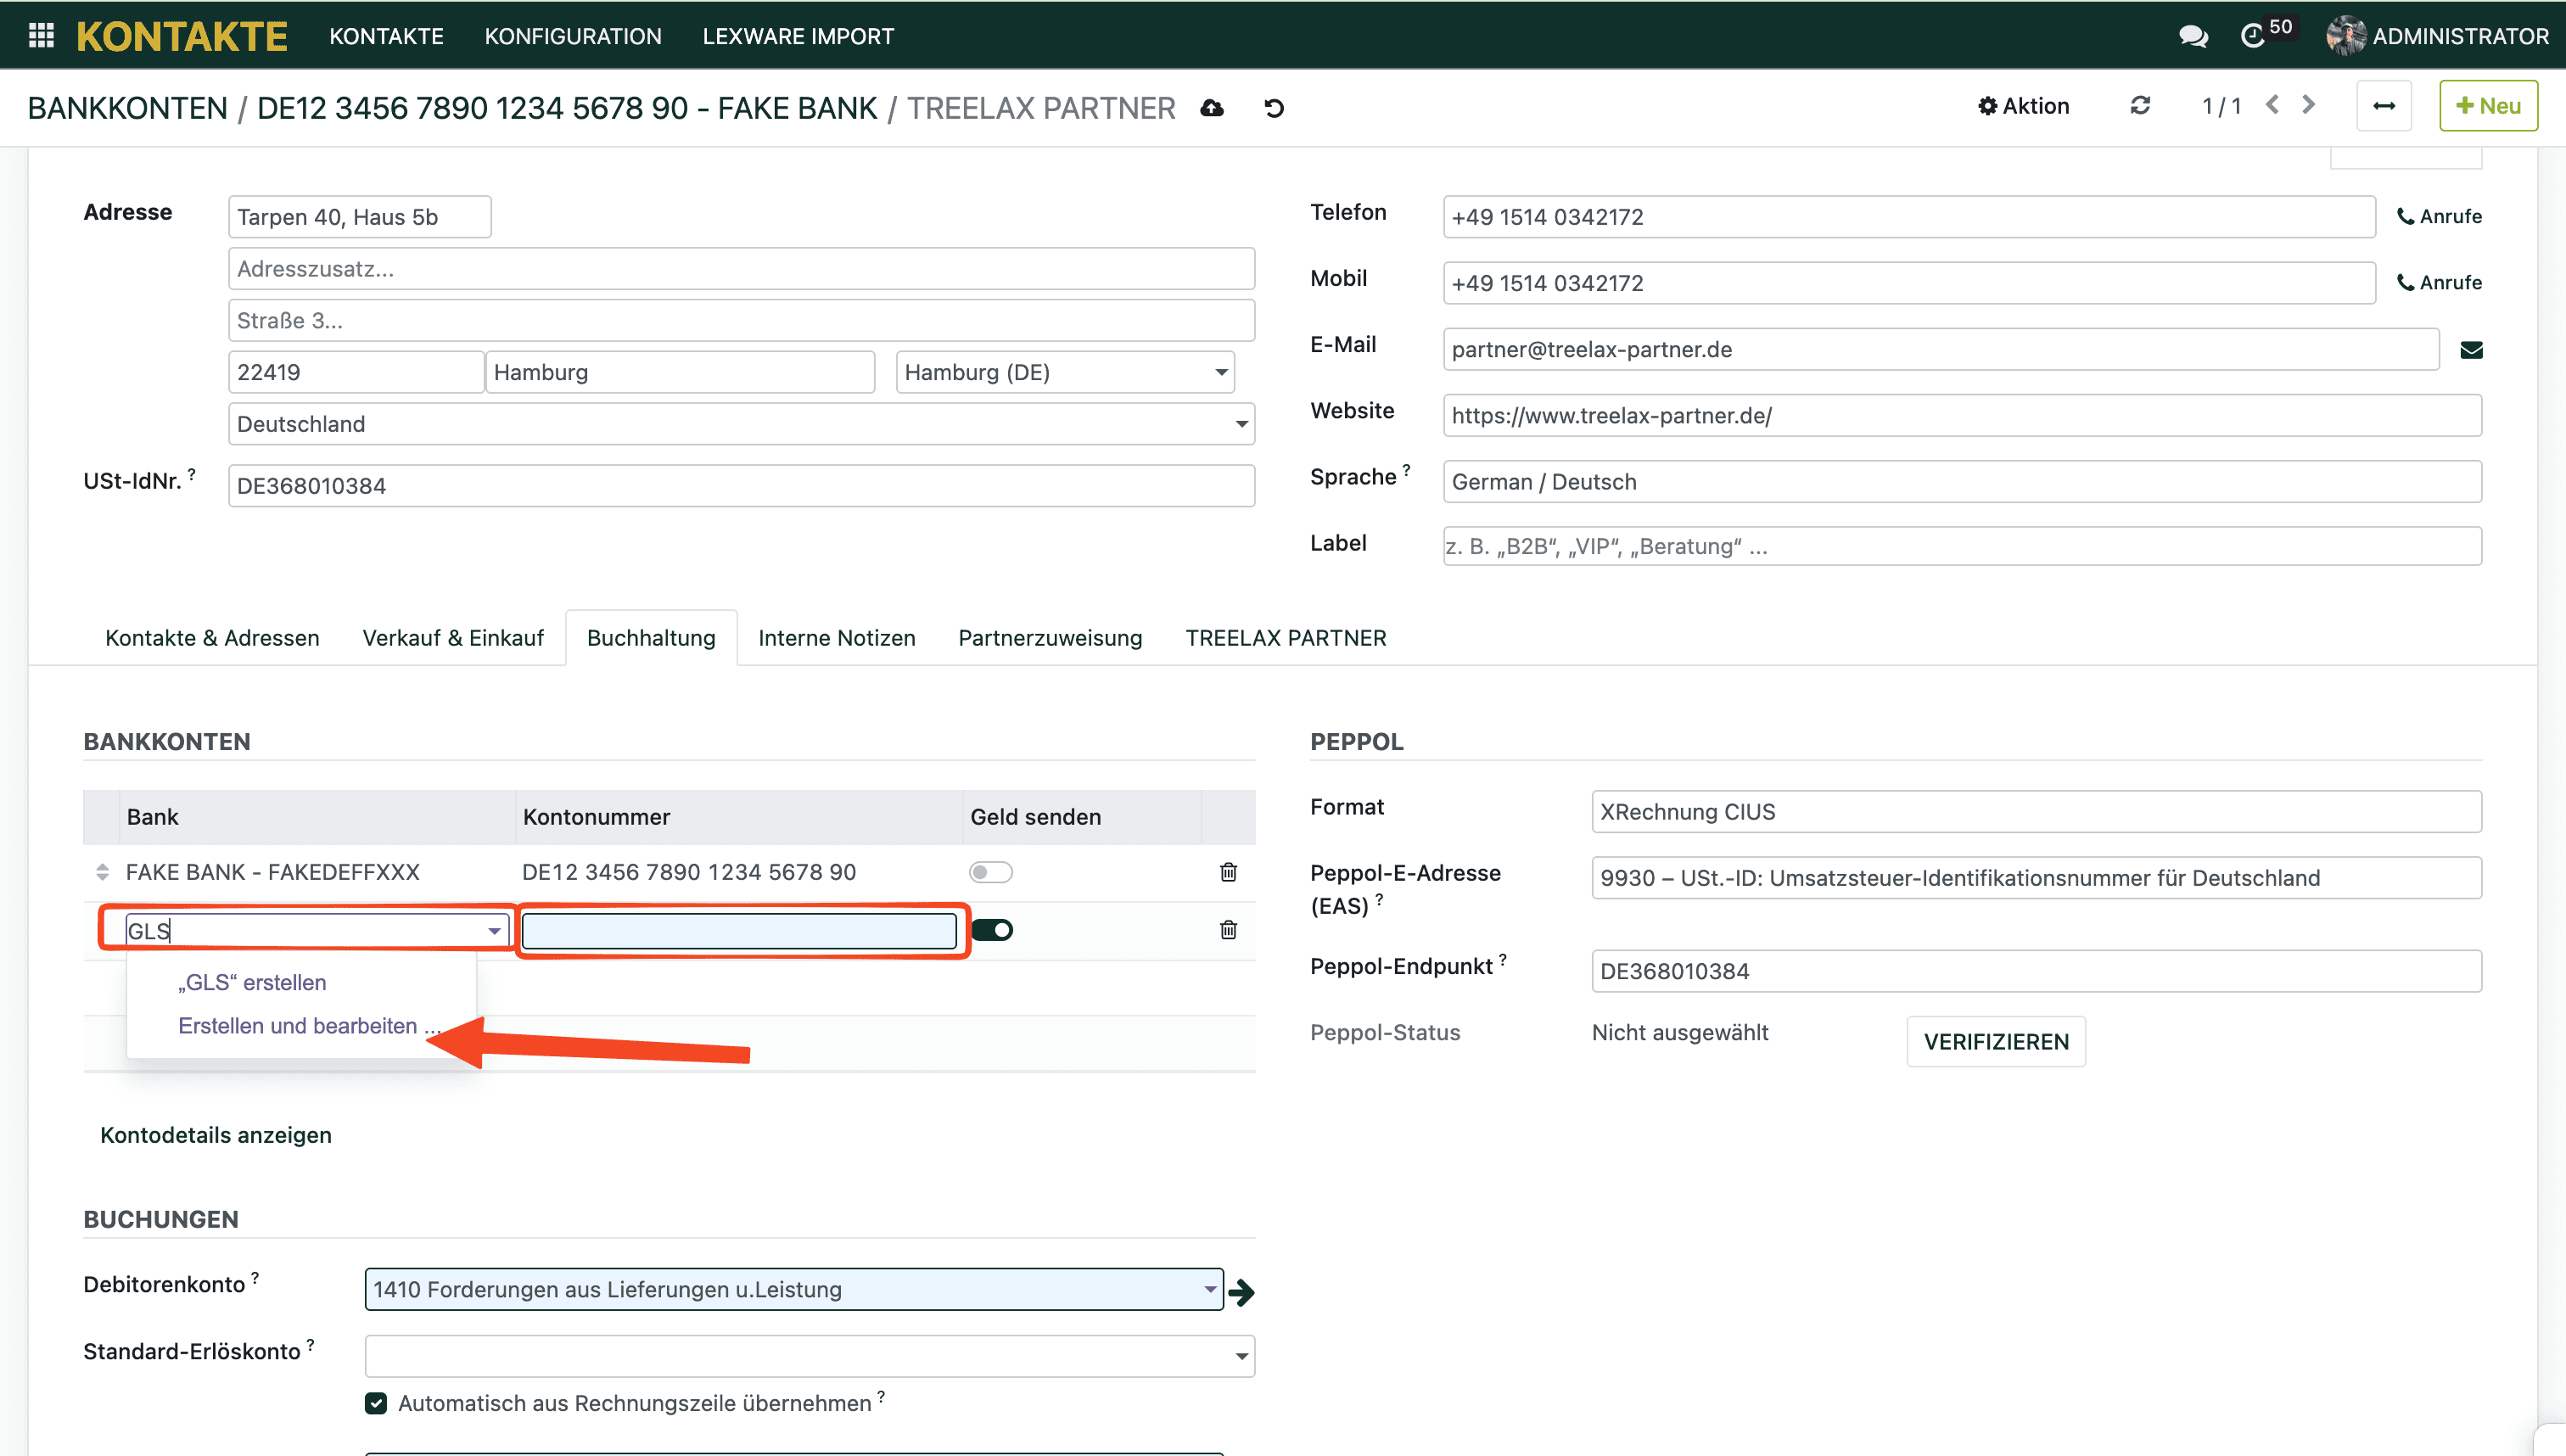The width and height of the screenshot is (2566, 1456).
Task: Click into the empty Kontonummer input field
Action: coord(738,931)
